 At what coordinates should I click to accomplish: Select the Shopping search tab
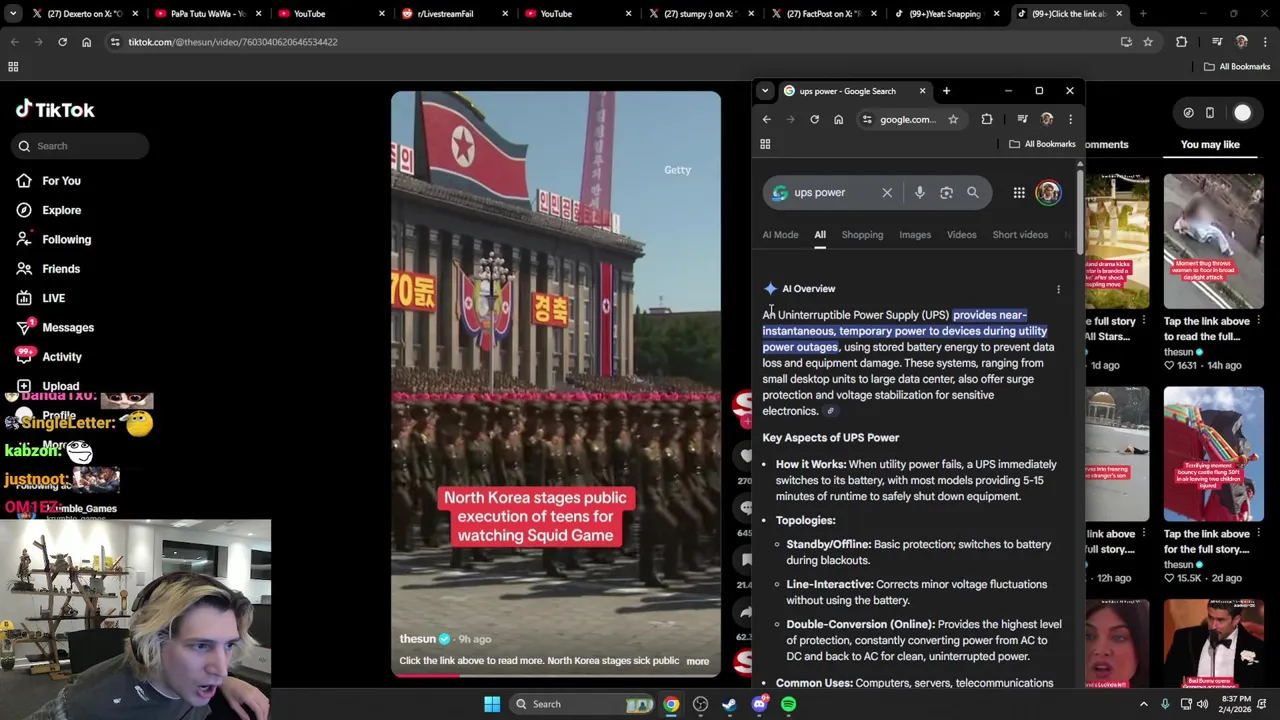(x=862, y=235)
